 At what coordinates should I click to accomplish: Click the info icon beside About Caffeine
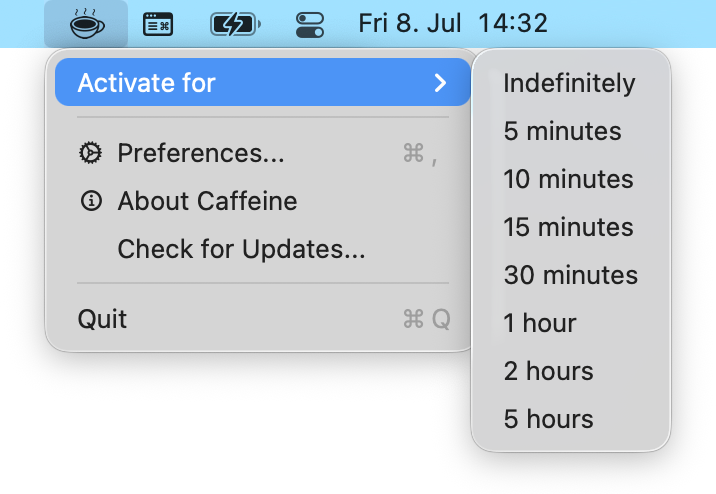(x=91, y=201)
